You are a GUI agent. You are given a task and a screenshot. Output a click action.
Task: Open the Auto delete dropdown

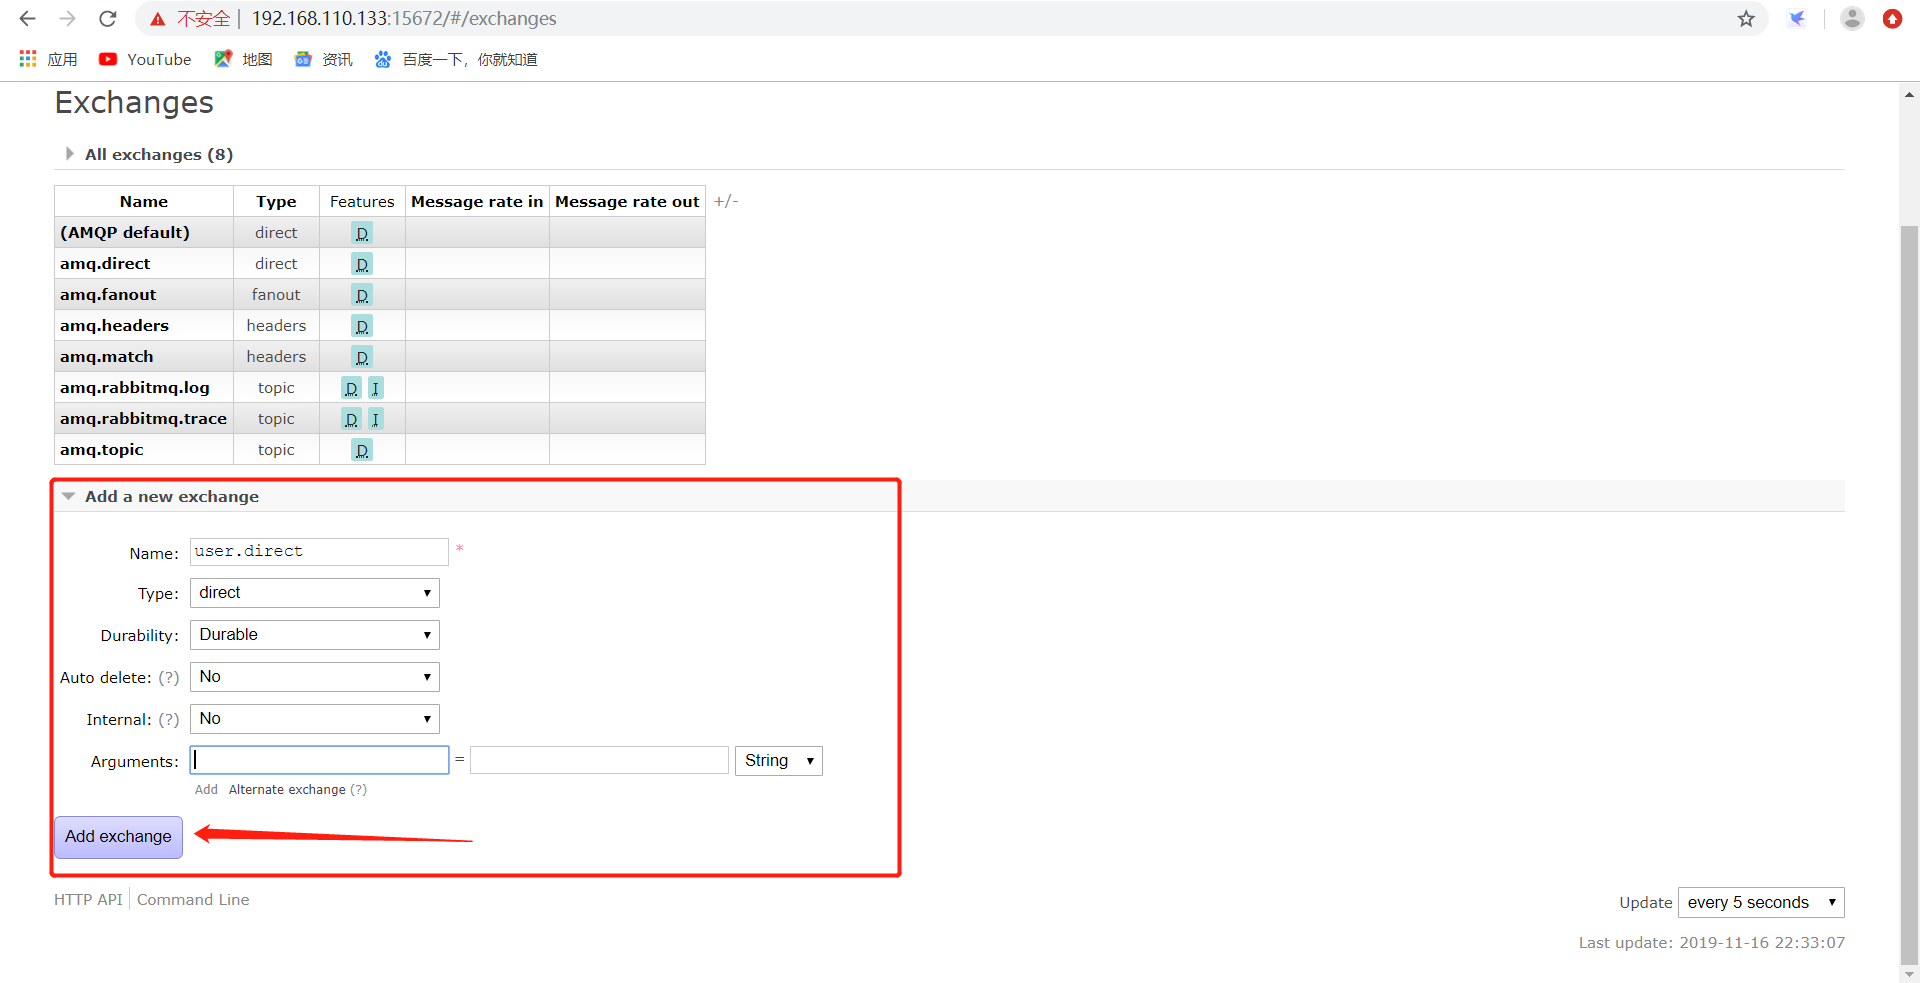(315, 677)
